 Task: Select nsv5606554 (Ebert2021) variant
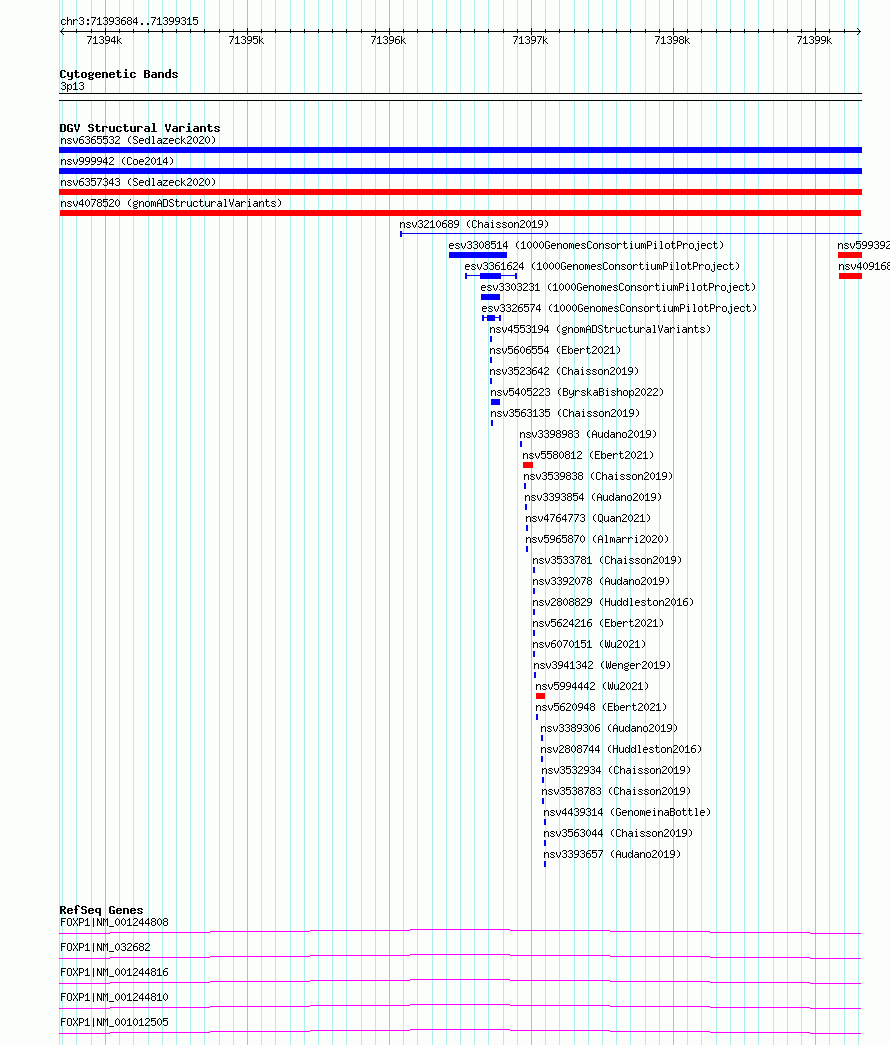(x=555, y=351)
